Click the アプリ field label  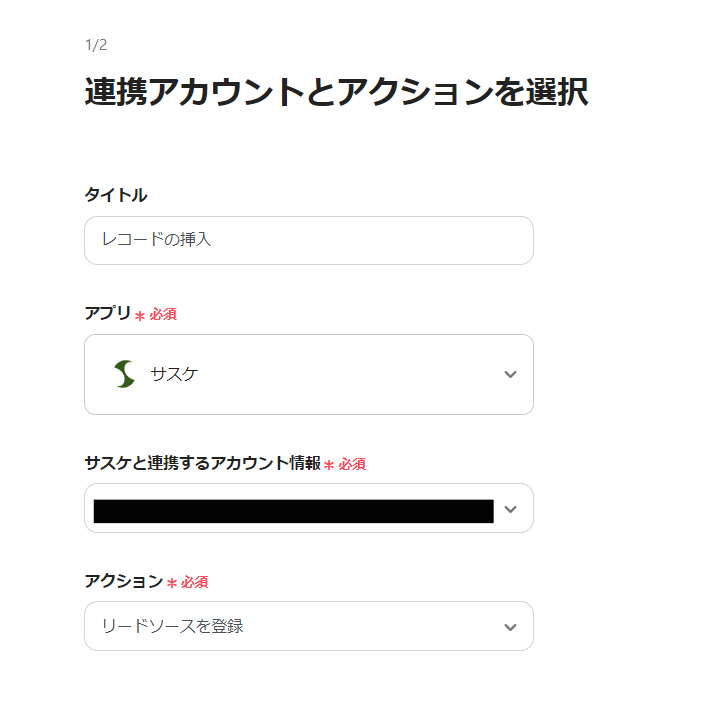pyautogui.click(x=107, y=313)
